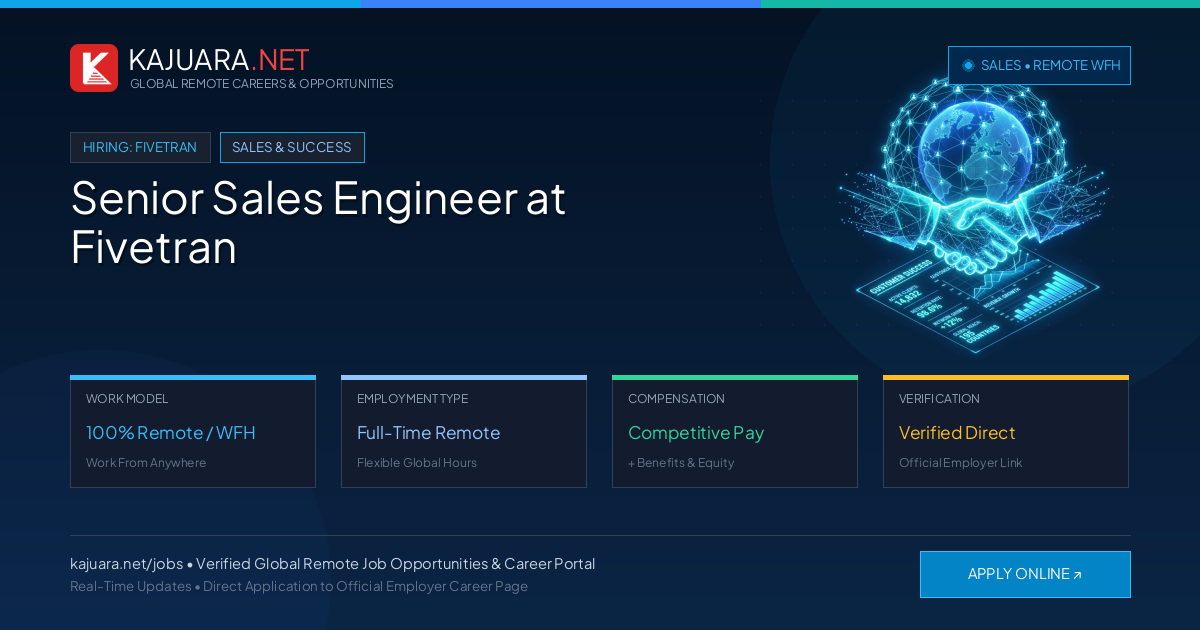This screenshot has width=1200, height=630.
Task: Select the 'HIRING: FIVETRAN' tag
Action: click(x=140, y=147)
